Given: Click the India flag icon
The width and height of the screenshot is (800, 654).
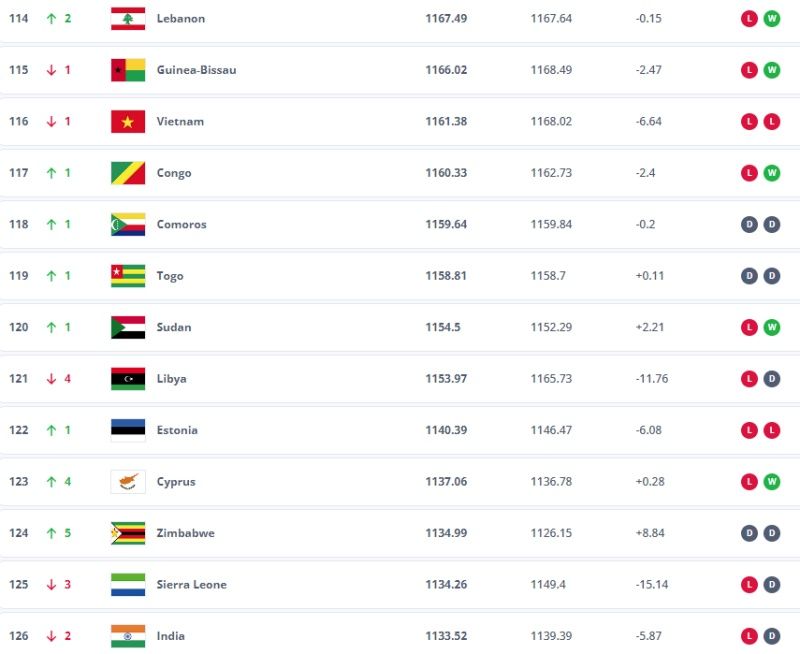Looking at the screenshot, I should click(128, 636).
